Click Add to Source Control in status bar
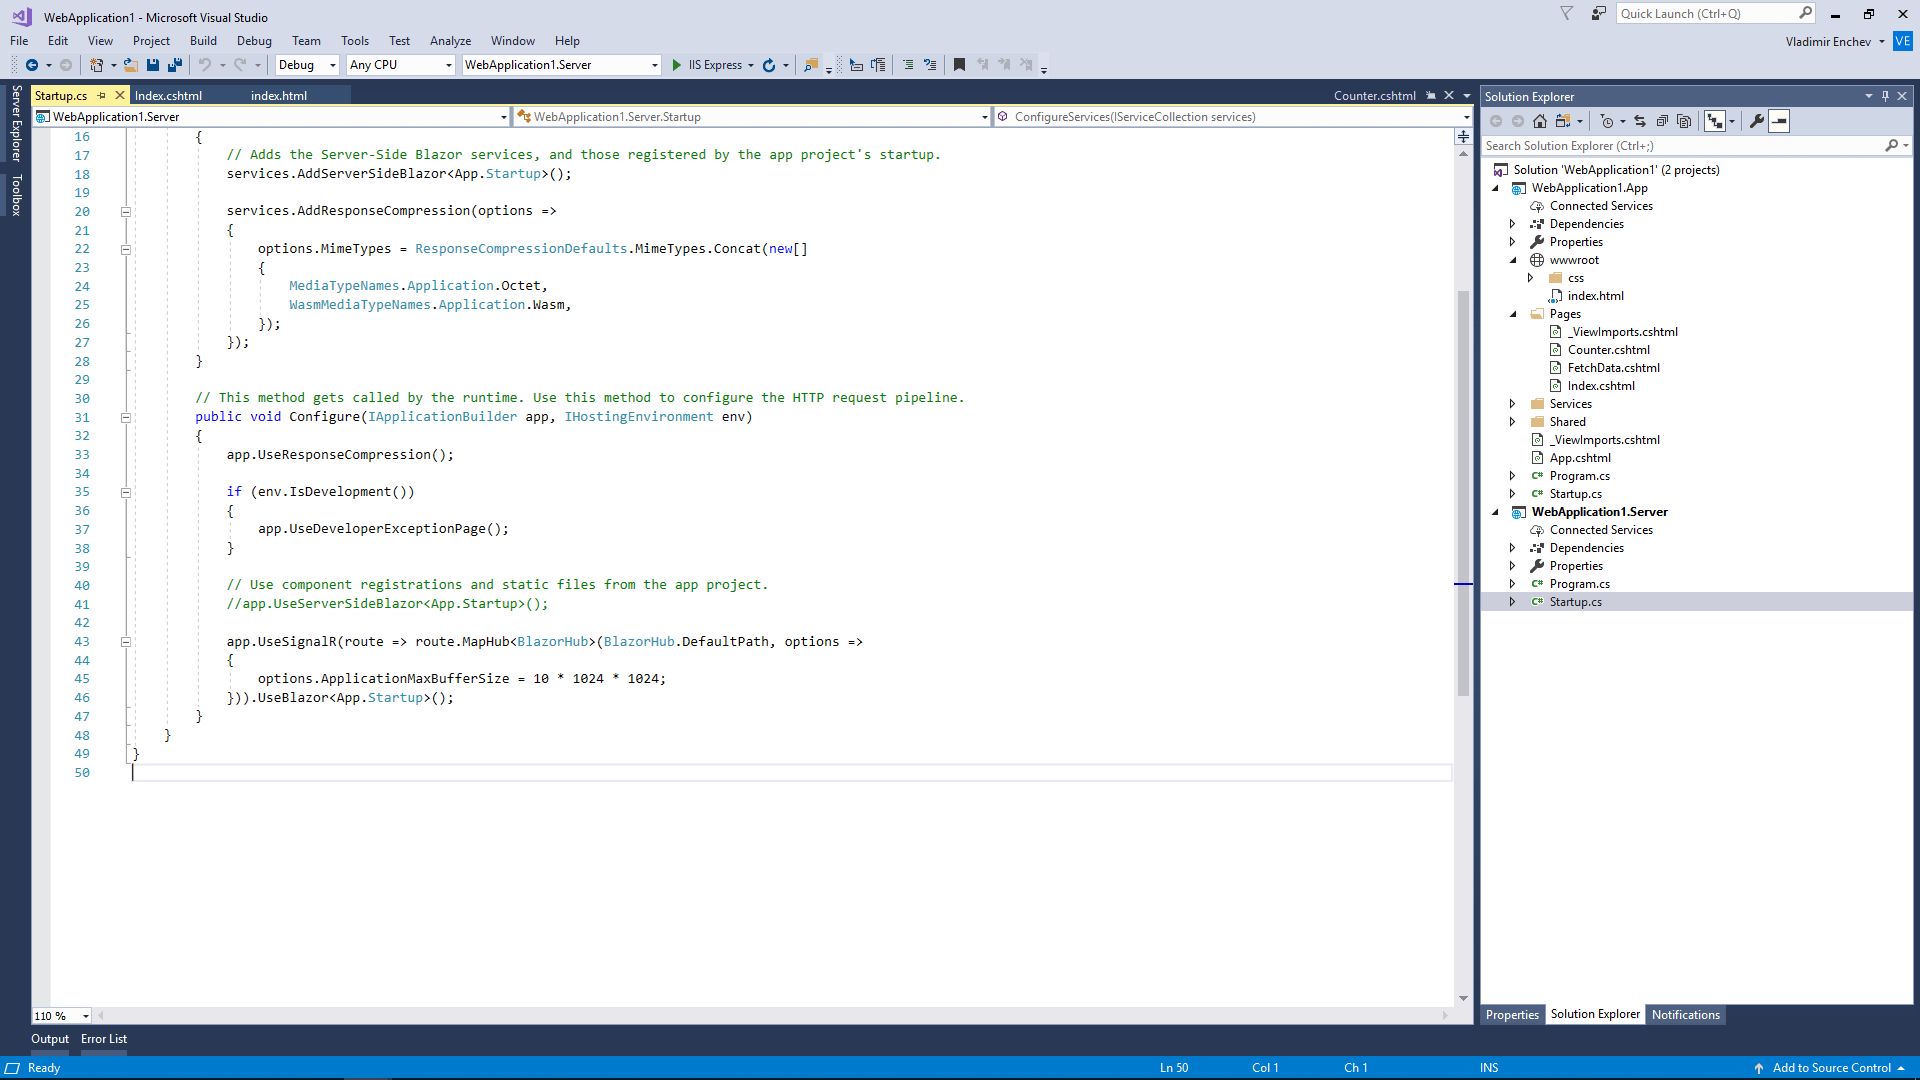Image resolution: width=1920 pixels, height=1080 pixels. click(x=1832, y=1068)
